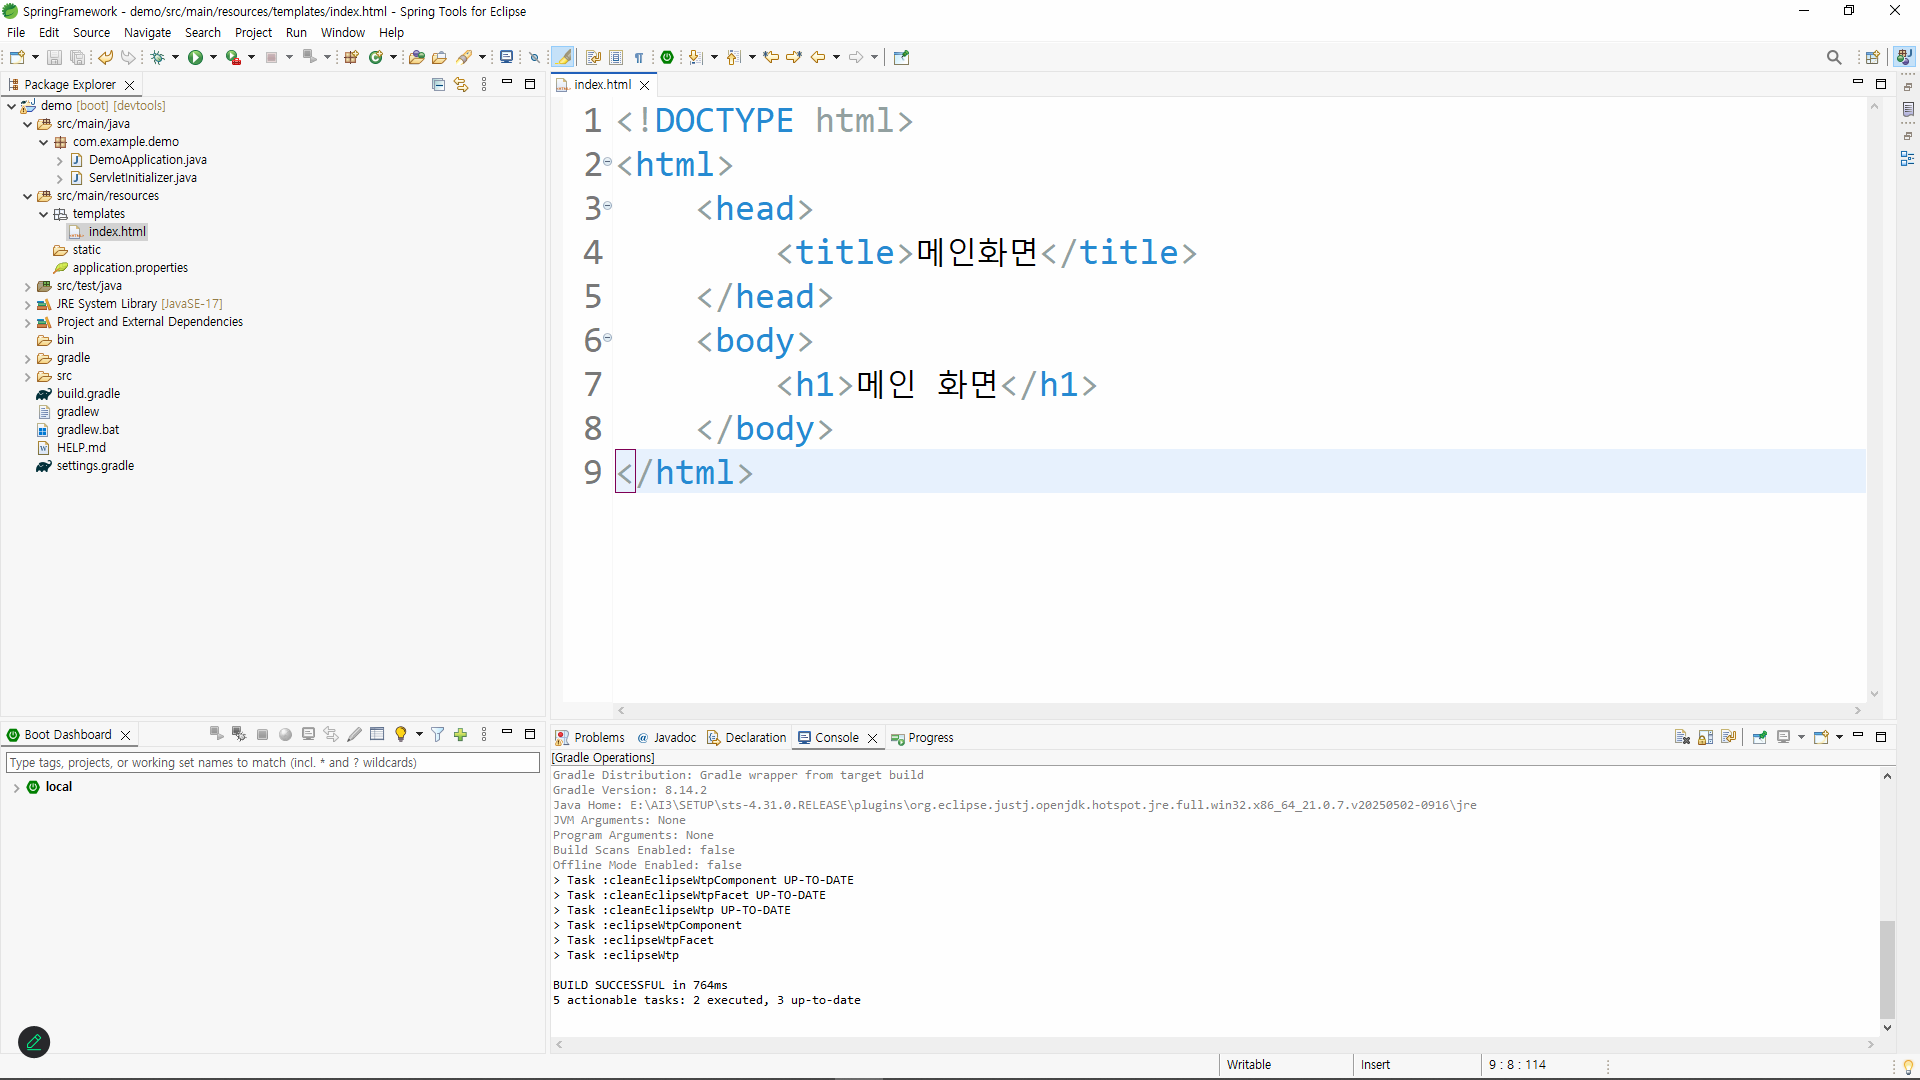Toggle Block Selection Mode button
1920x1080 pixels.
[x=616, y=57]
